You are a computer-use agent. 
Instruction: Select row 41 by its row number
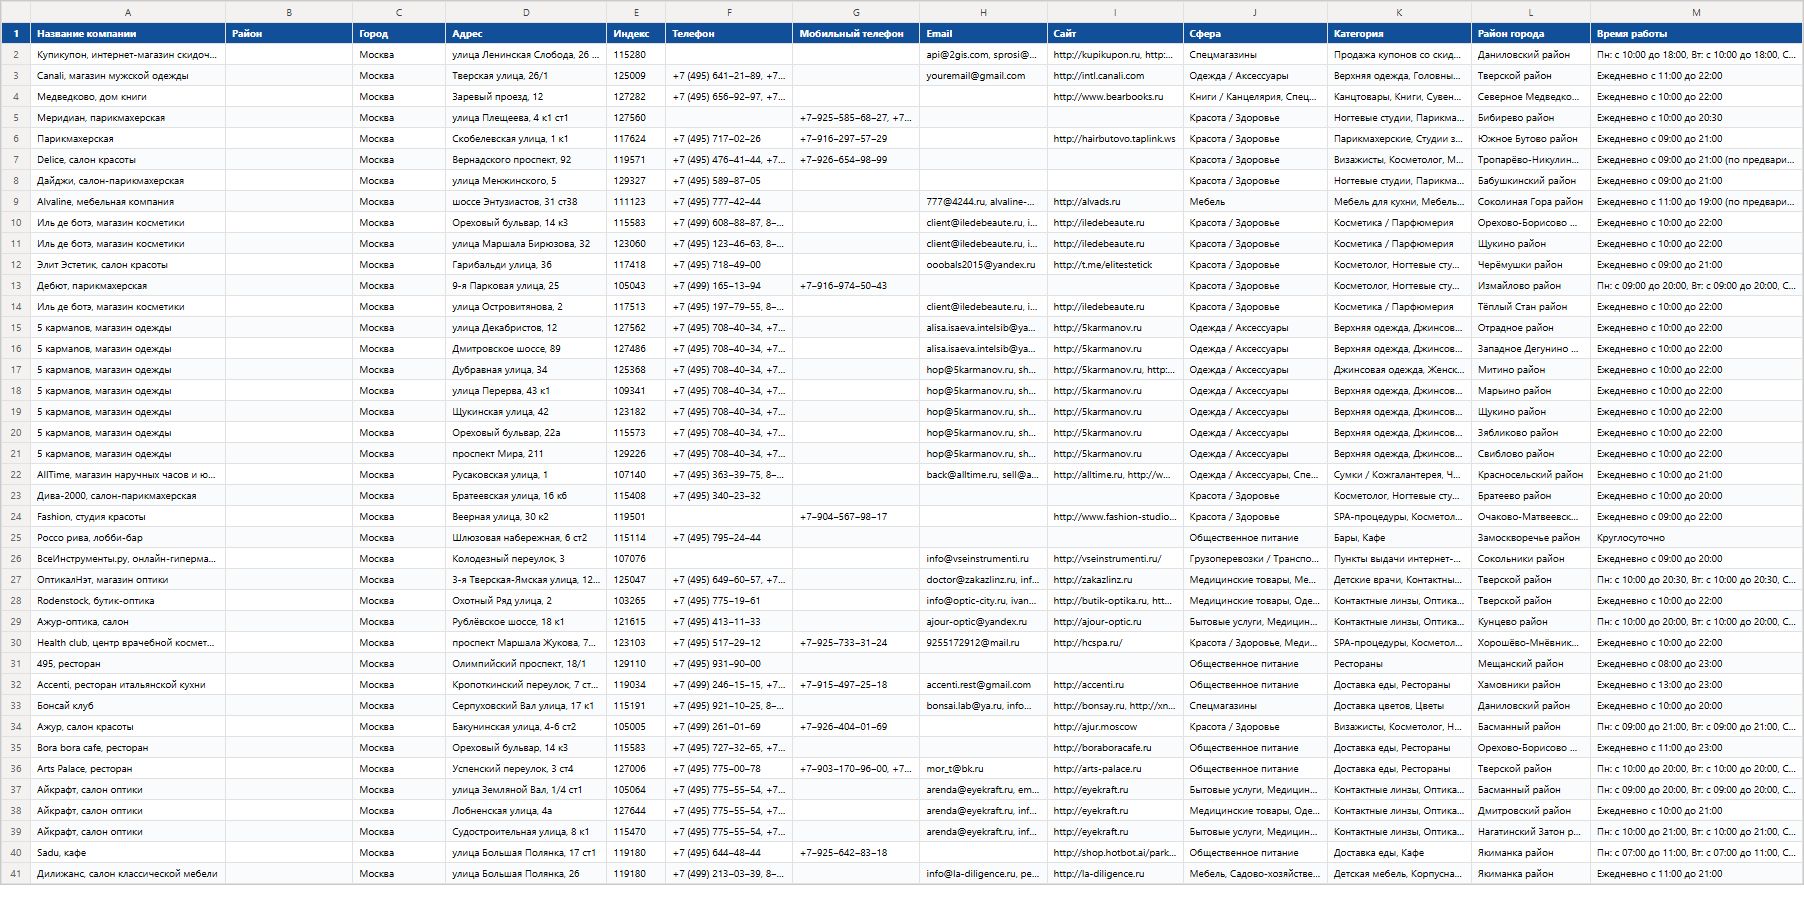[16, 874]
